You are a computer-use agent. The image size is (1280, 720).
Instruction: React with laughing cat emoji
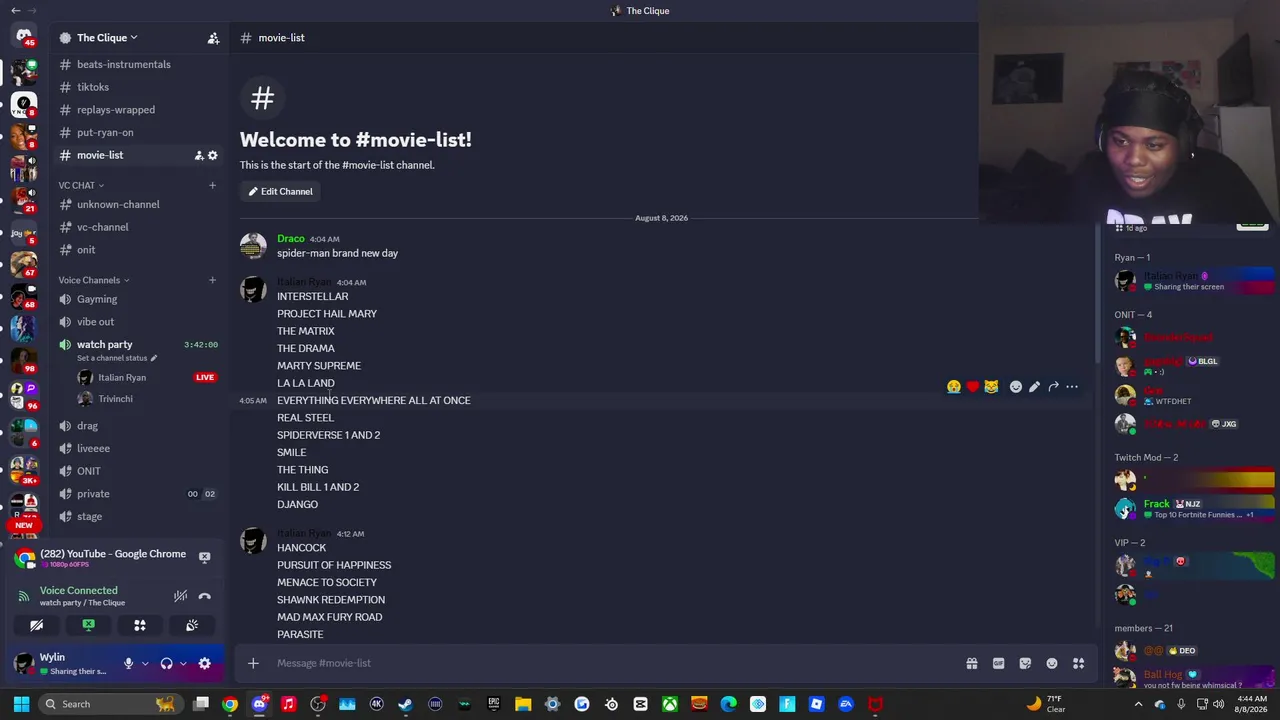coord(991,387)
